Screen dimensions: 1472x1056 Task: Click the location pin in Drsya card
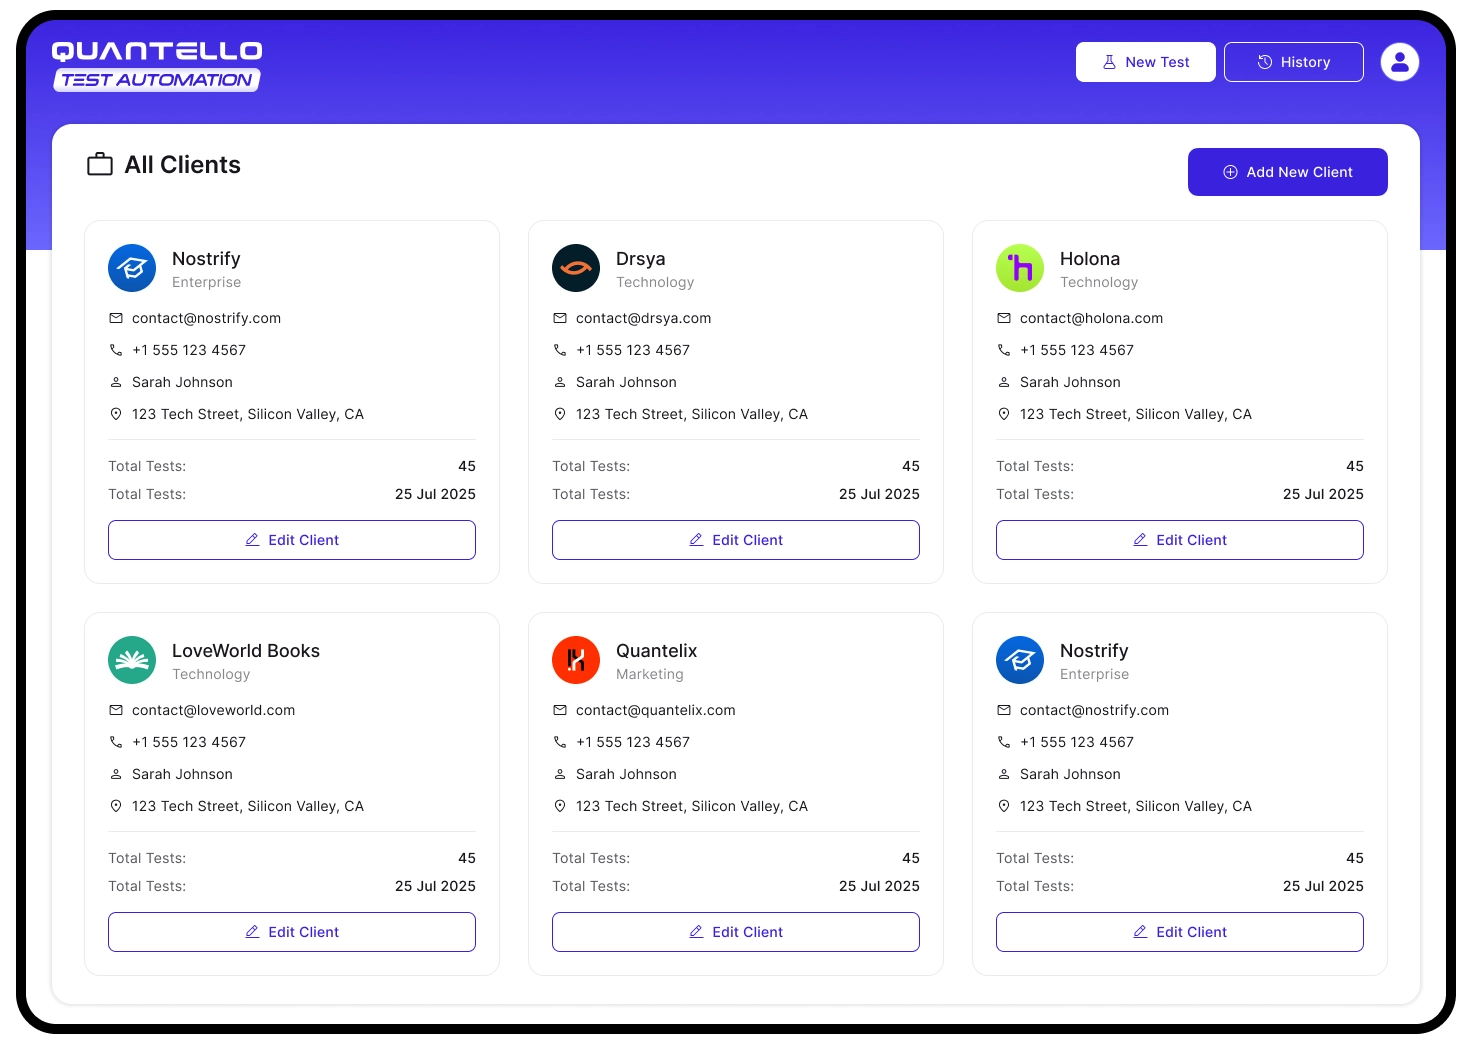560,414
